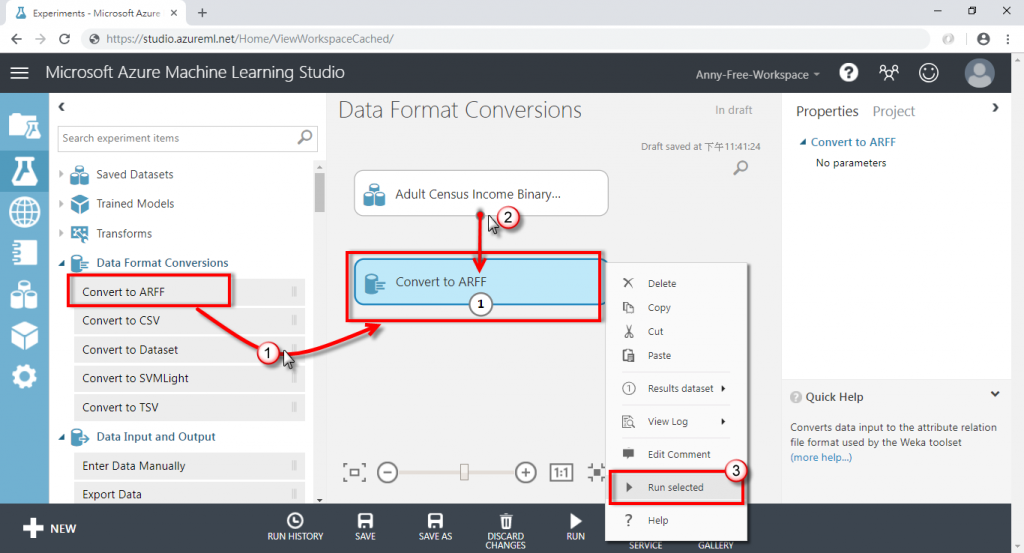Click the fit-to-screen zoom icon
The image size is (1024, 553).
click(x=354, y=472)
